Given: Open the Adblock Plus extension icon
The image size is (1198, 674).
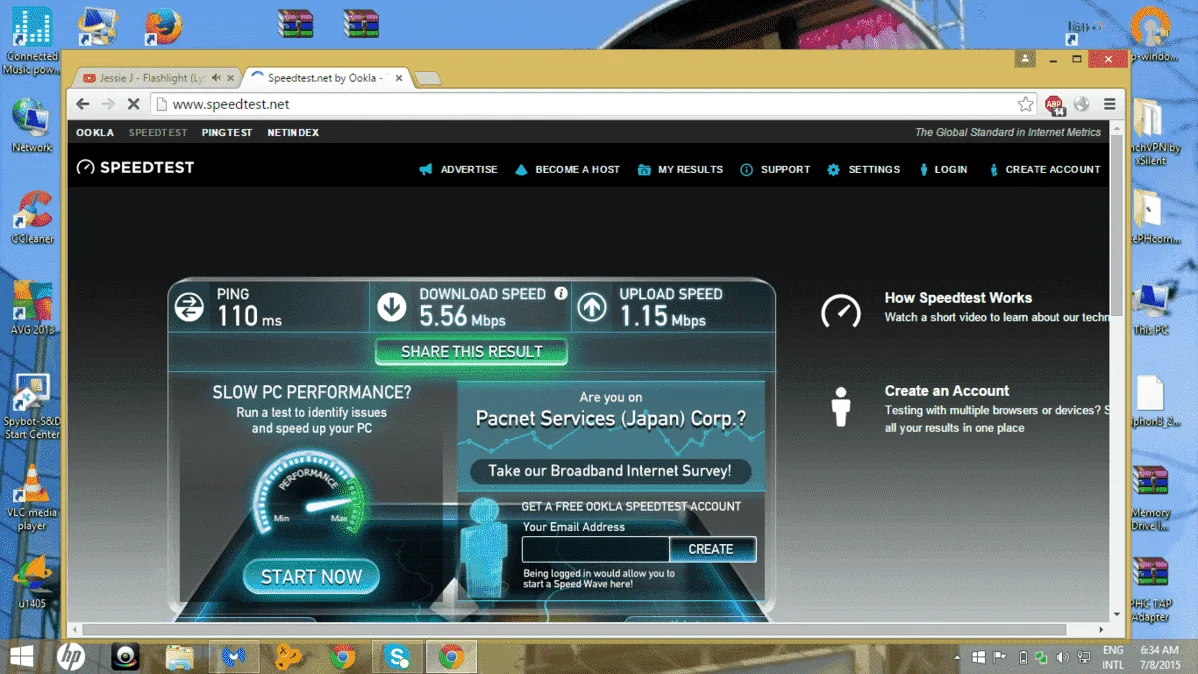Looking at the screenshot, I should click(1054, 105).
